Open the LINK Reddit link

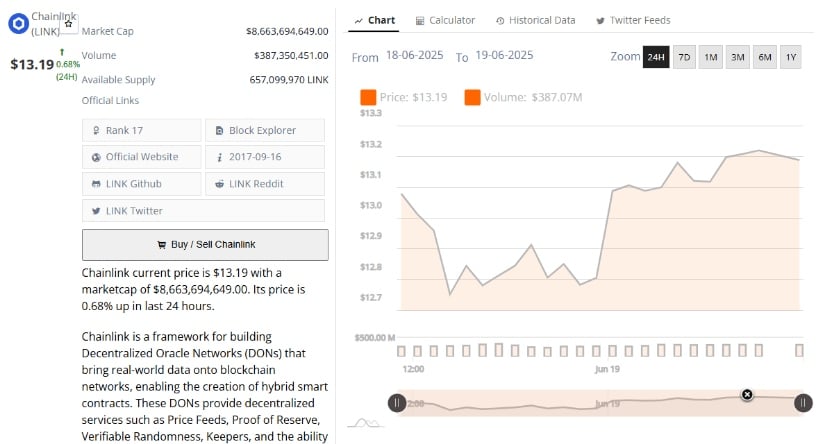click(265, 184)
